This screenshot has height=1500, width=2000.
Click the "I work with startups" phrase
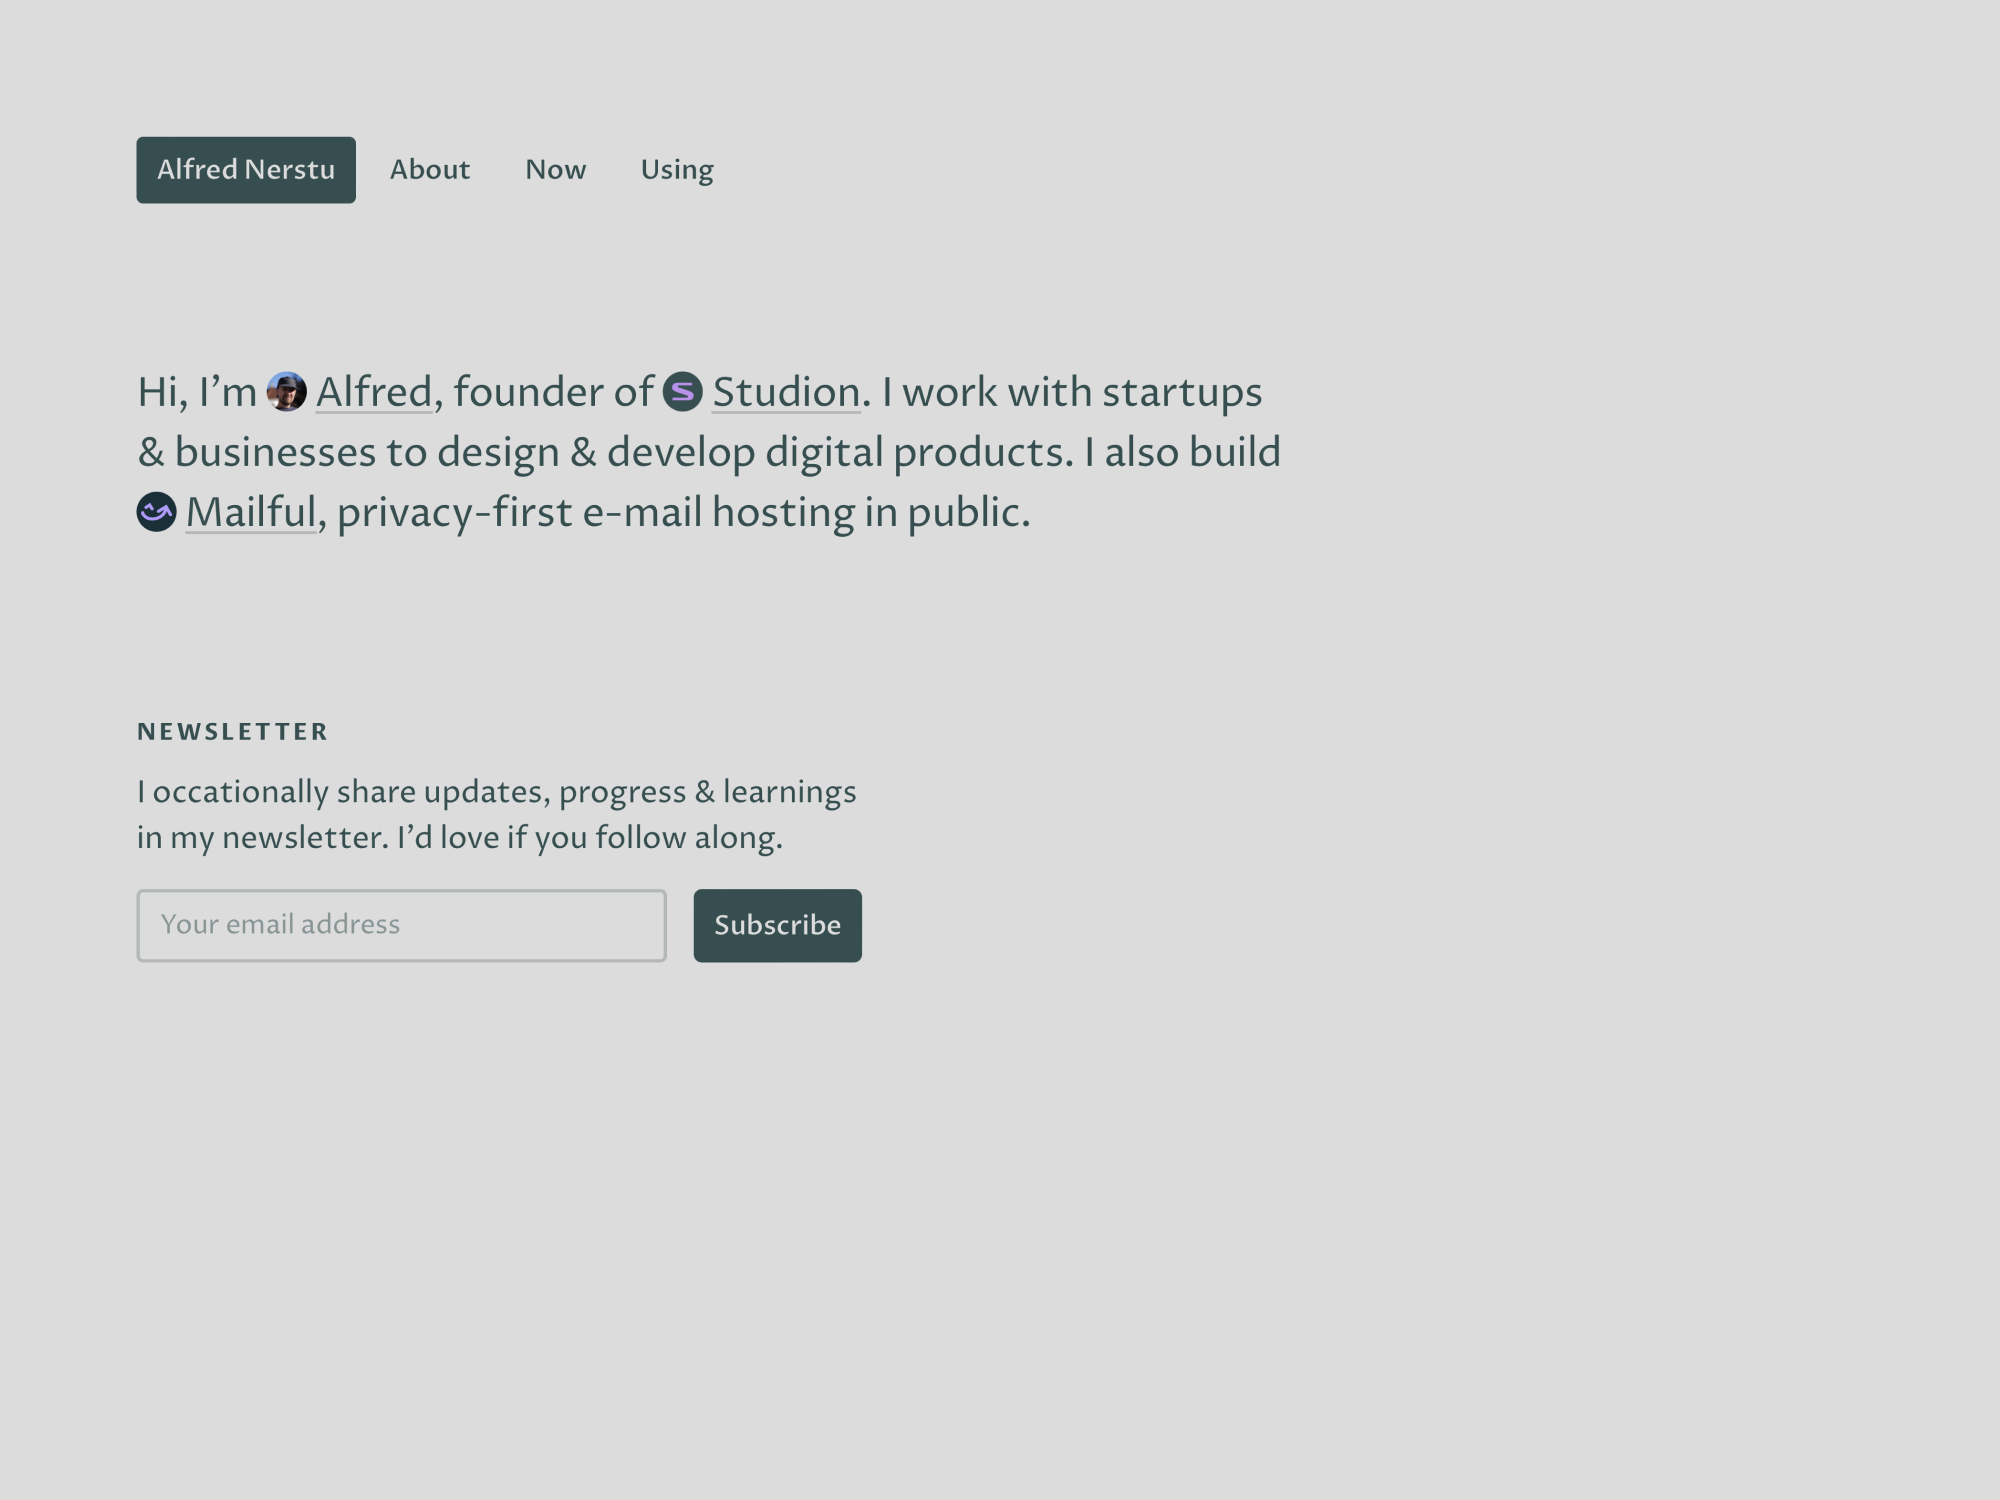1072,392
